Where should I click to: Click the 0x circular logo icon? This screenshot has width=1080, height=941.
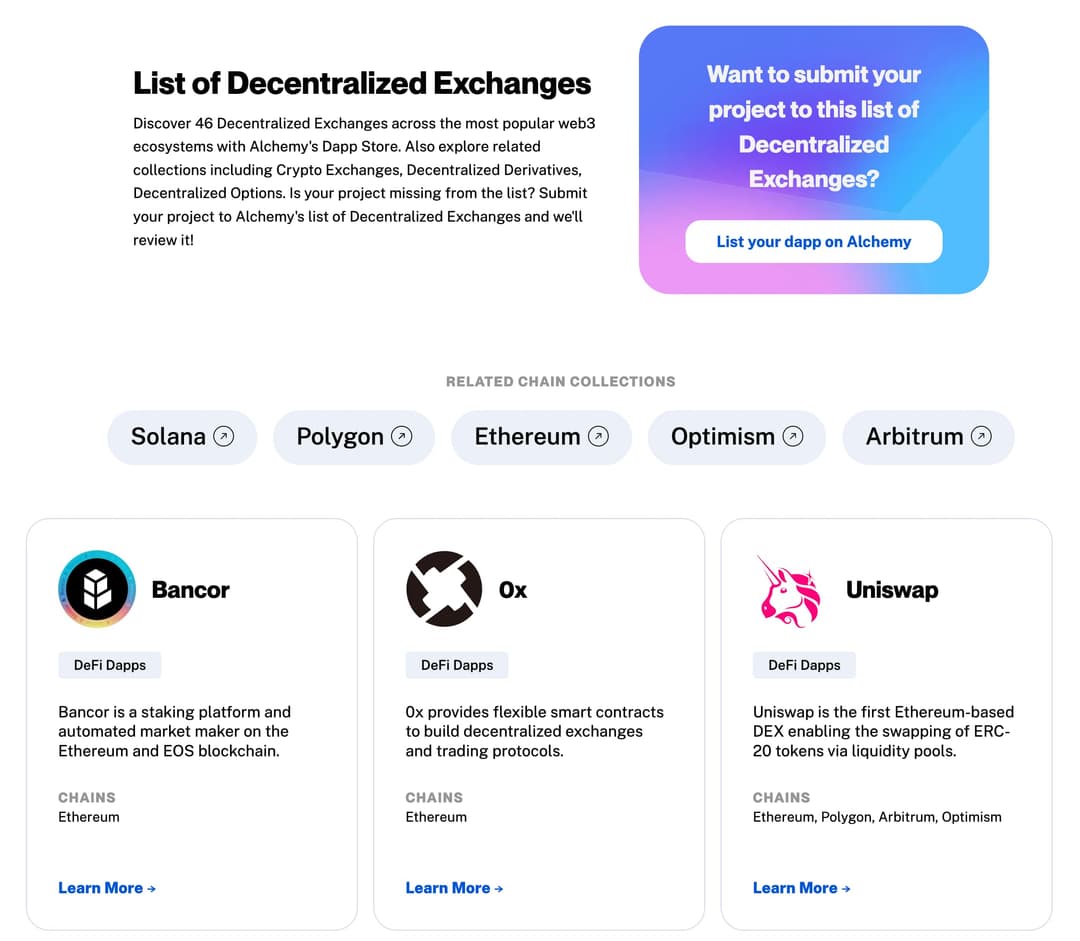tap(443, 589)
